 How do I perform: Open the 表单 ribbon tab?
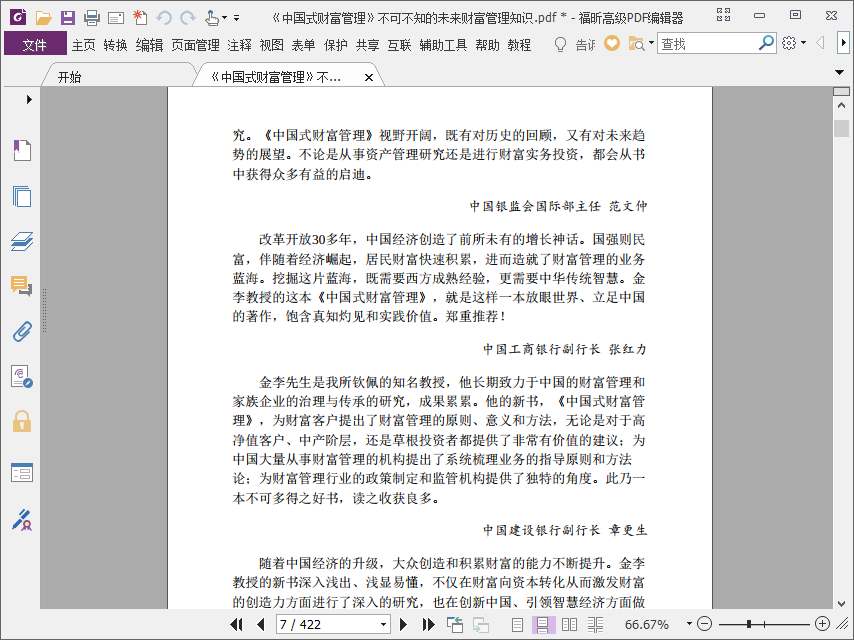[x=303, y=45]
